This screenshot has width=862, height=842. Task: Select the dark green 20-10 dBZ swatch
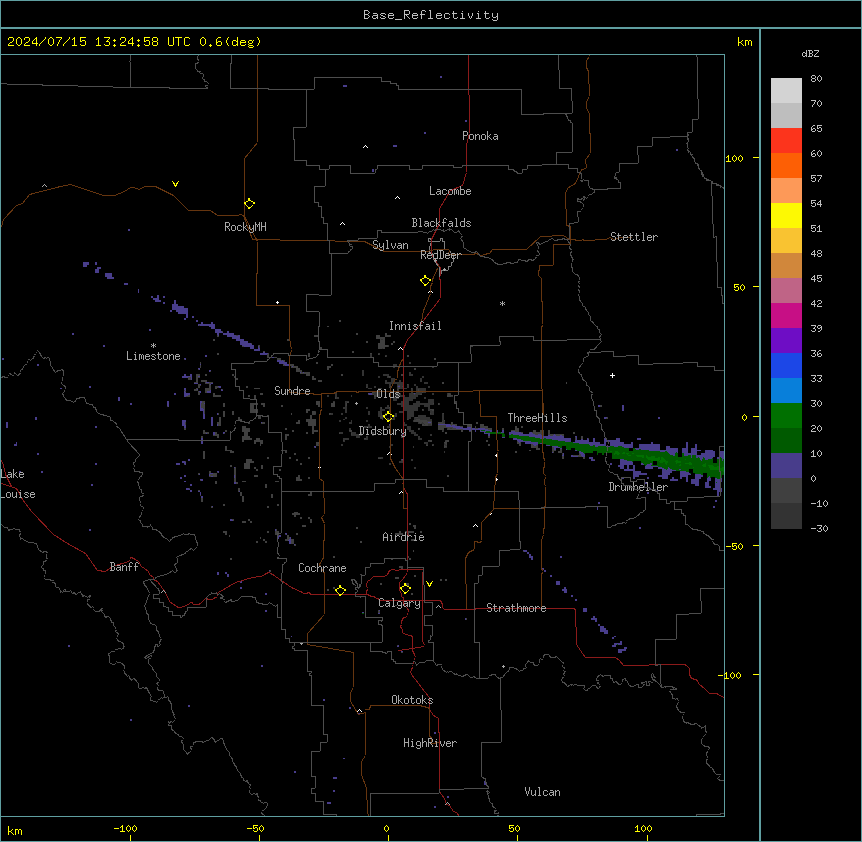click(x=786, y=441)
